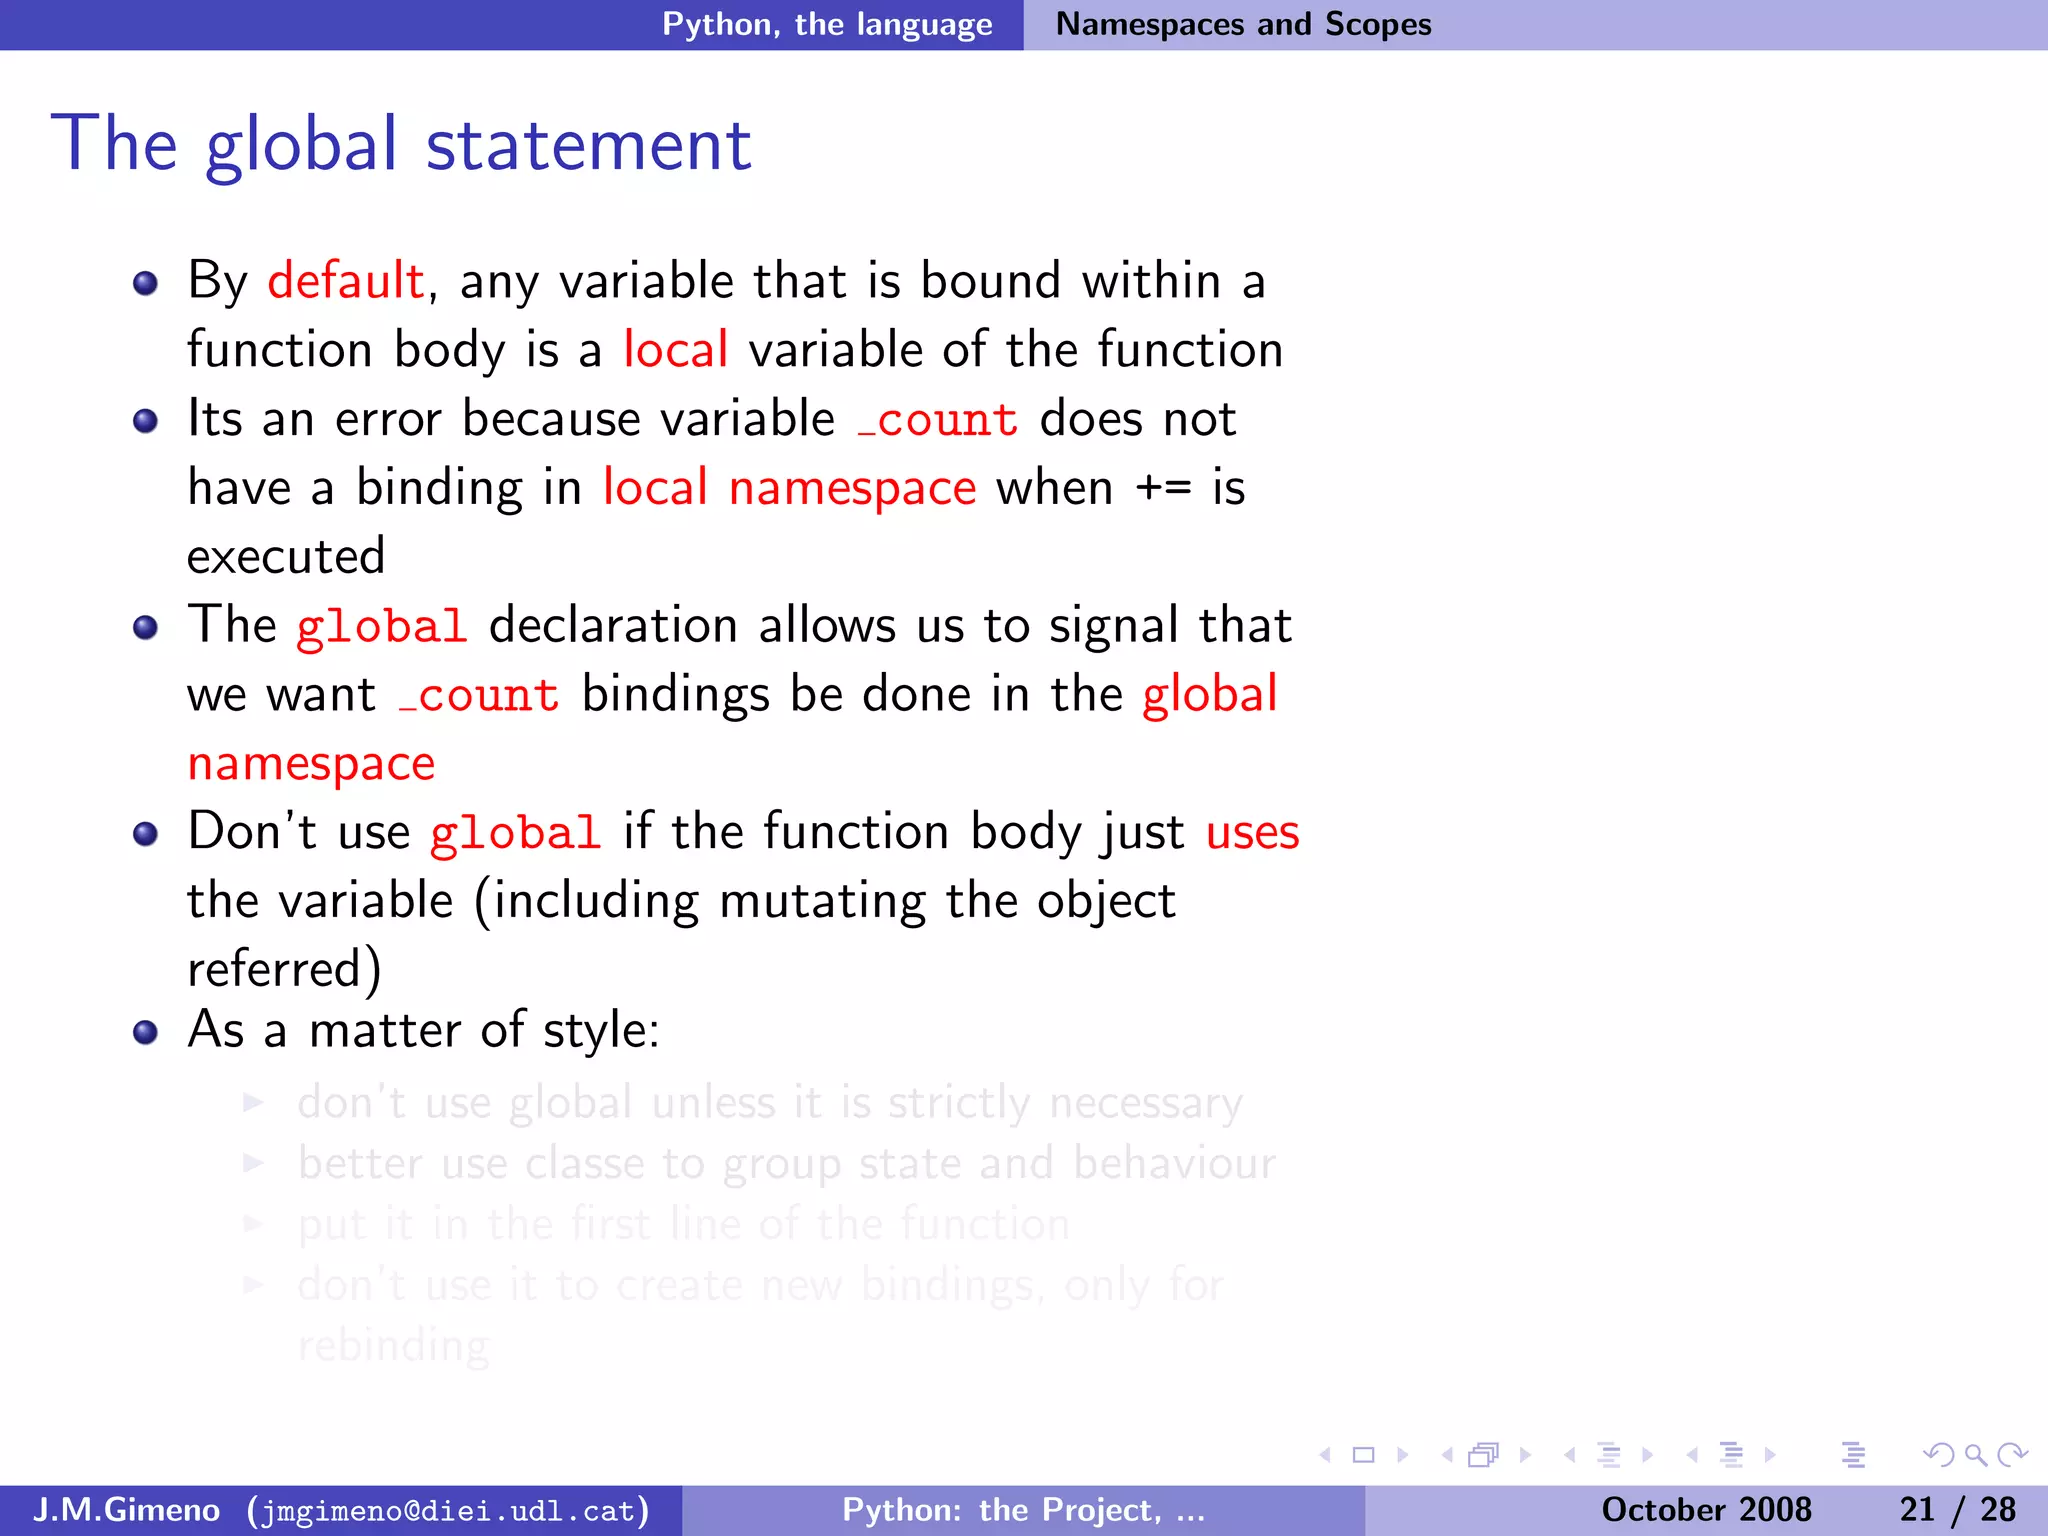2048x1536 pixels.
Task: Click the slide rectangle navigation icon
Action: coord(1363,1455)
